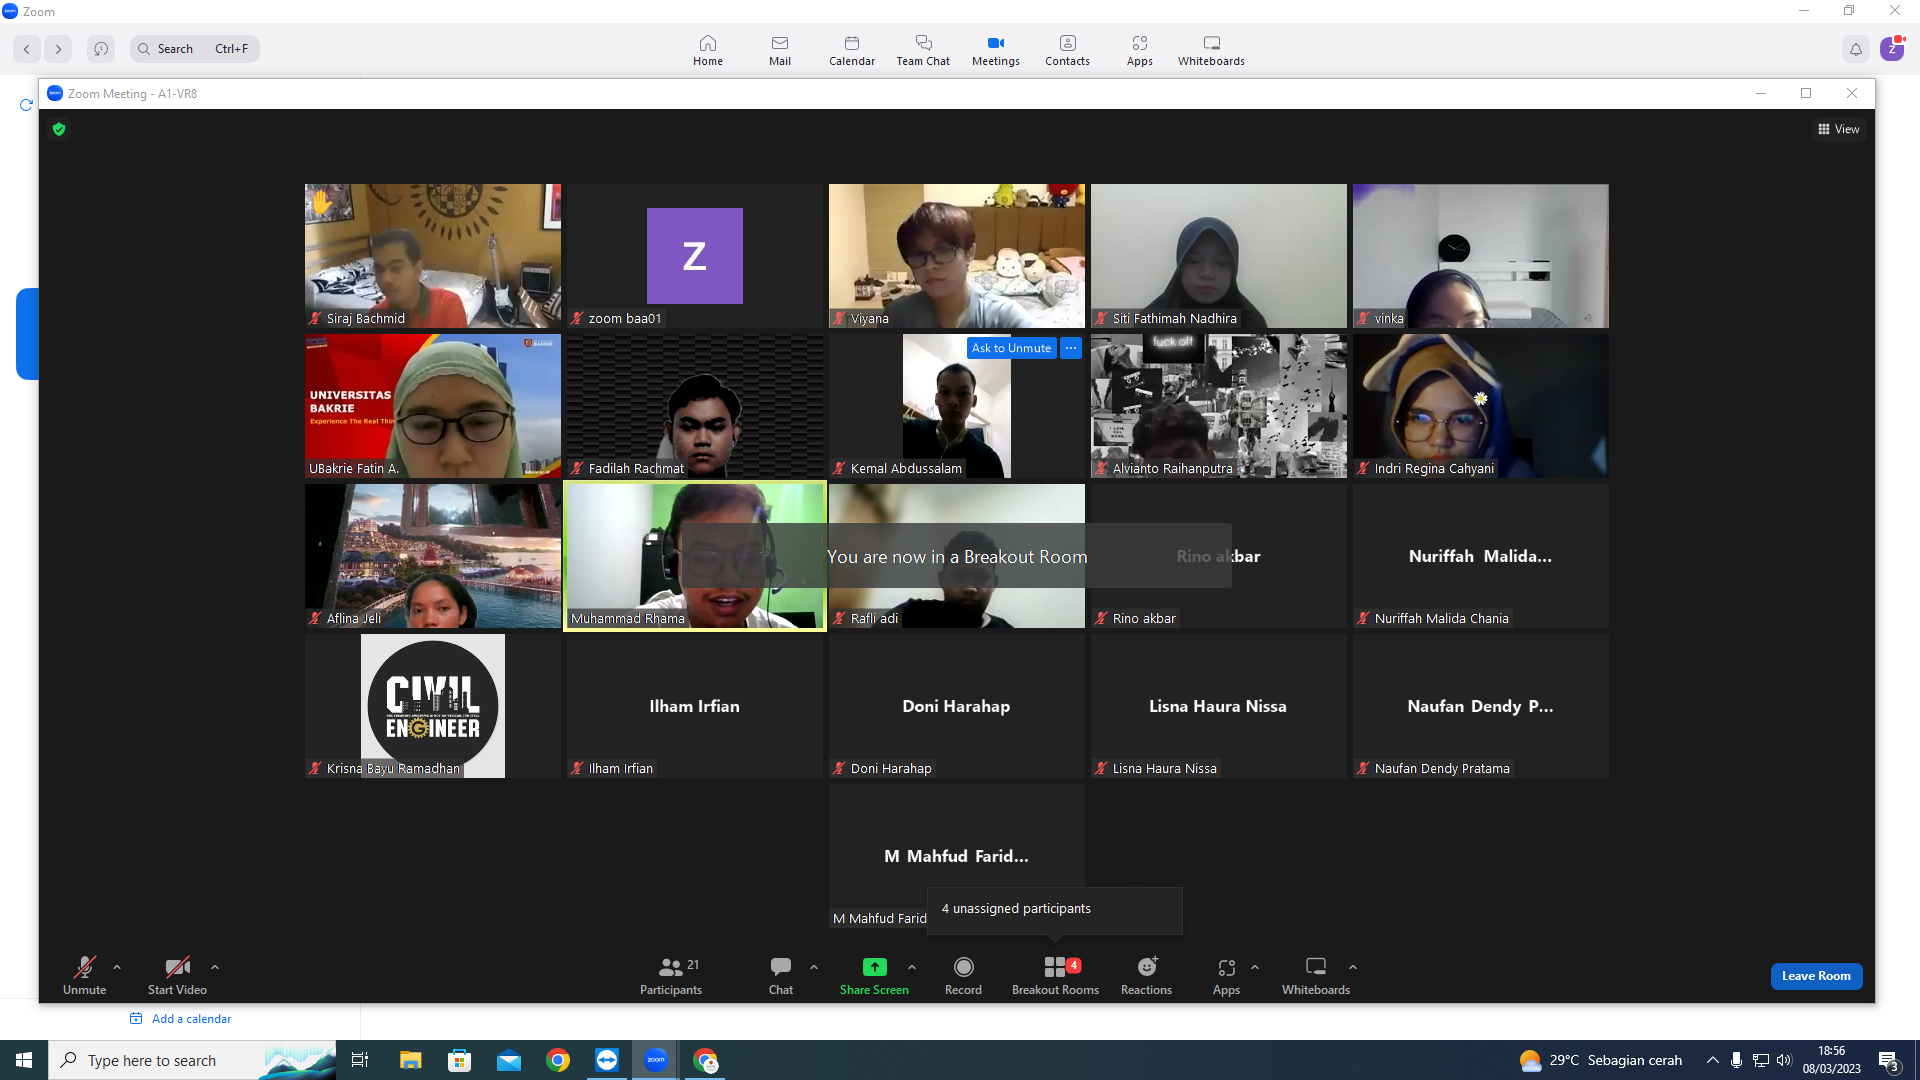Open Breakout Rooms
This screenshot has height=1080, width=1920.
point(1055,975)
